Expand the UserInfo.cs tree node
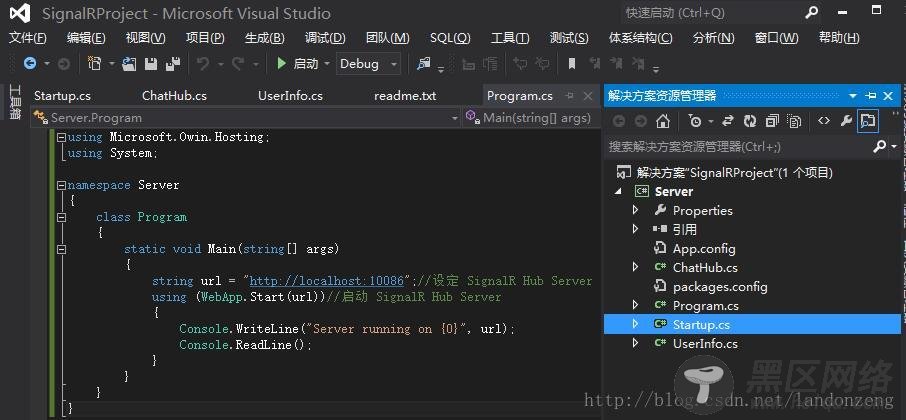The height and width of the screenshot is (420, 906). (636, 344)
